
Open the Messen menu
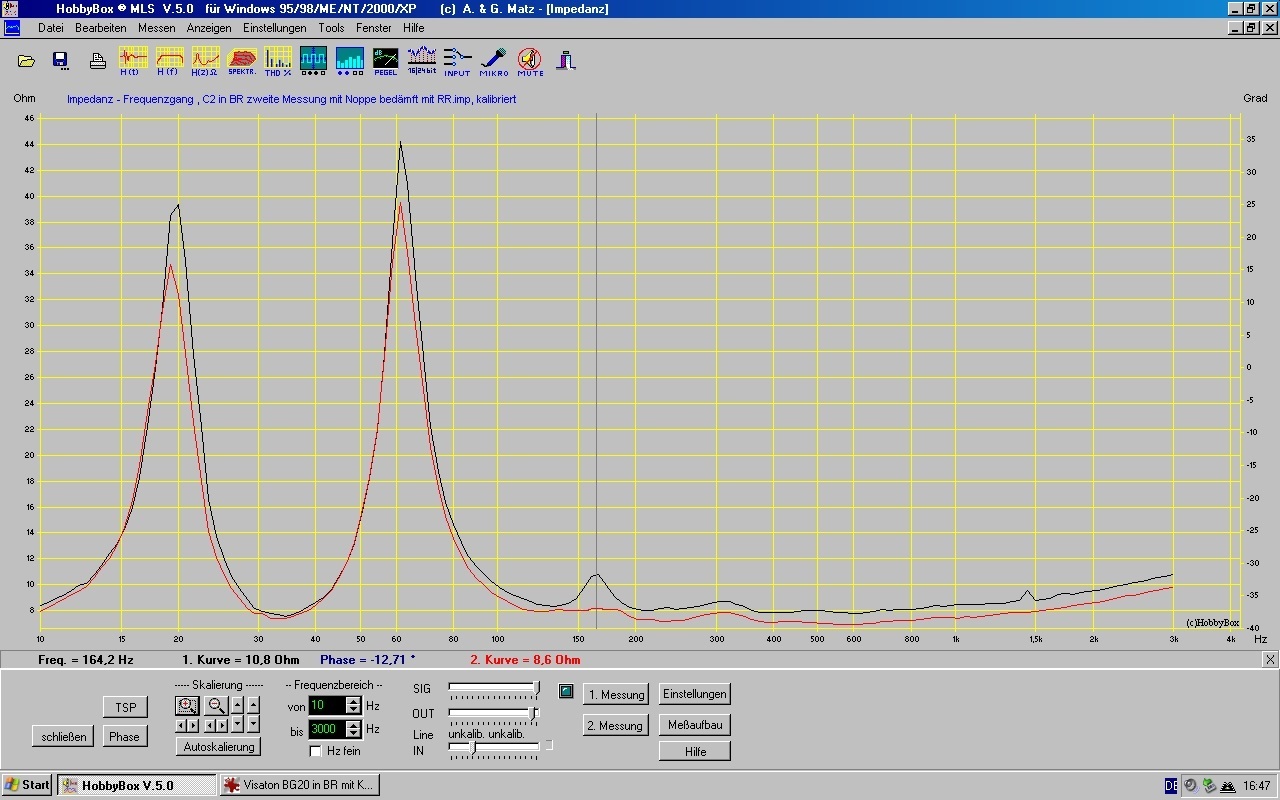click(156, 28)
